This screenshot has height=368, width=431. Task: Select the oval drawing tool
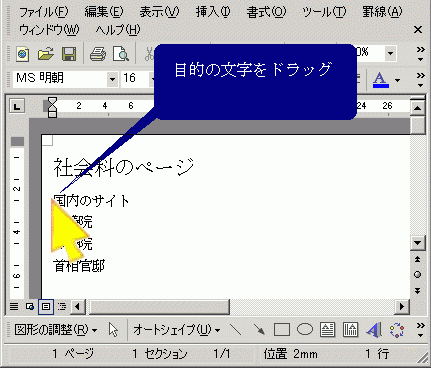(x=305, y=330)
